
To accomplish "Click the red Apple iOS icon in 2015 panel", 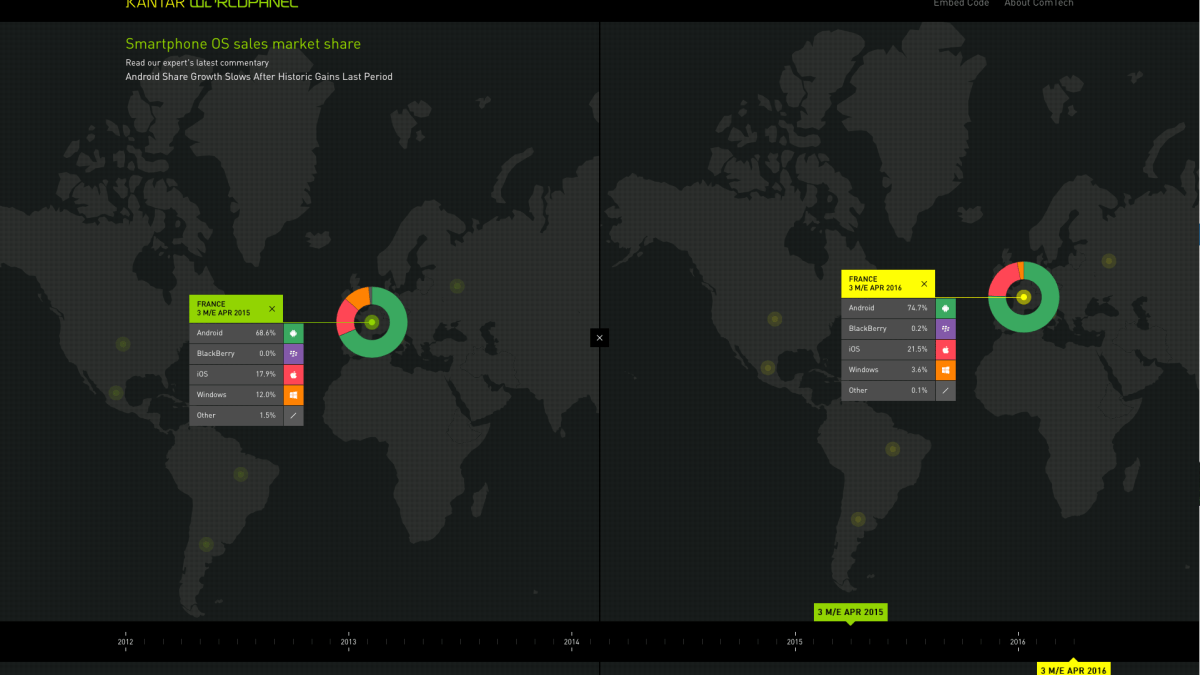I will (293, 374).
